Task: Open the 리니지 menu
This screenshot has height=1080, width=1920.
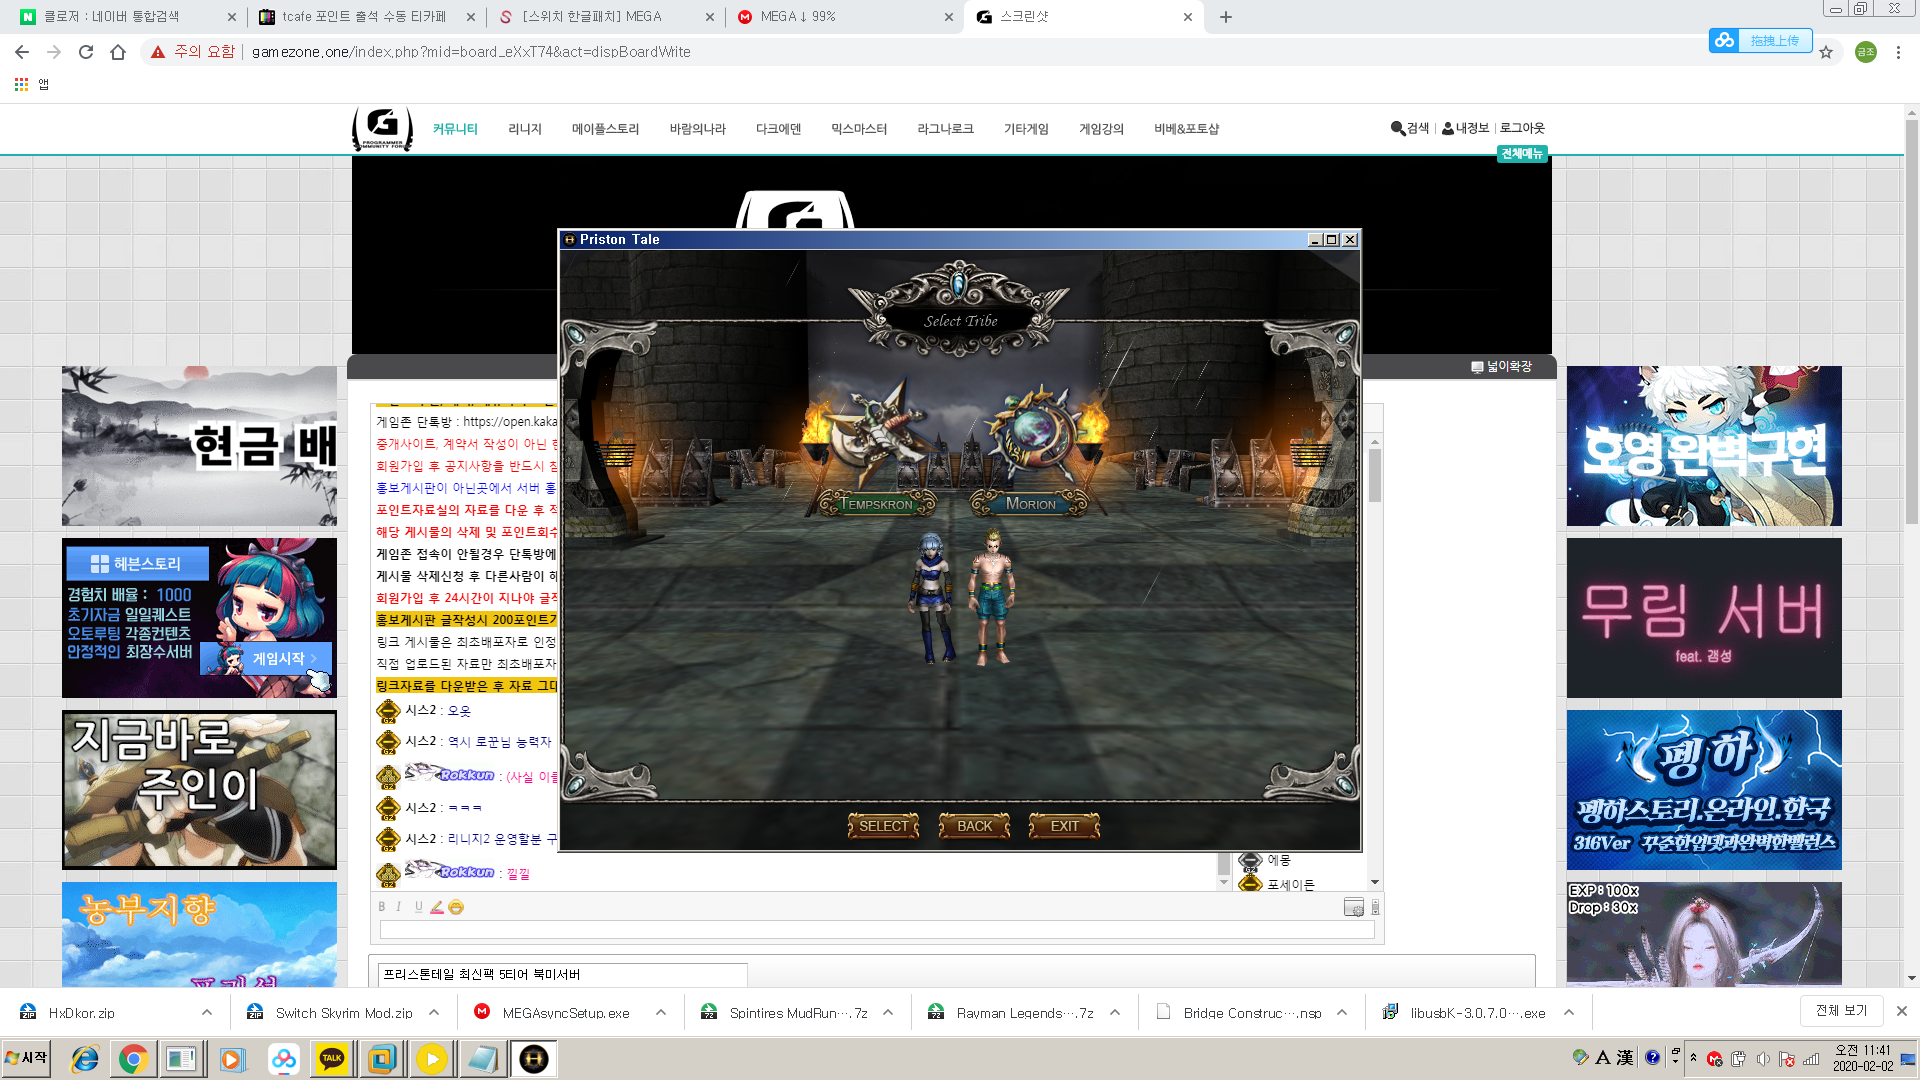Action: (x=525, y=129)
